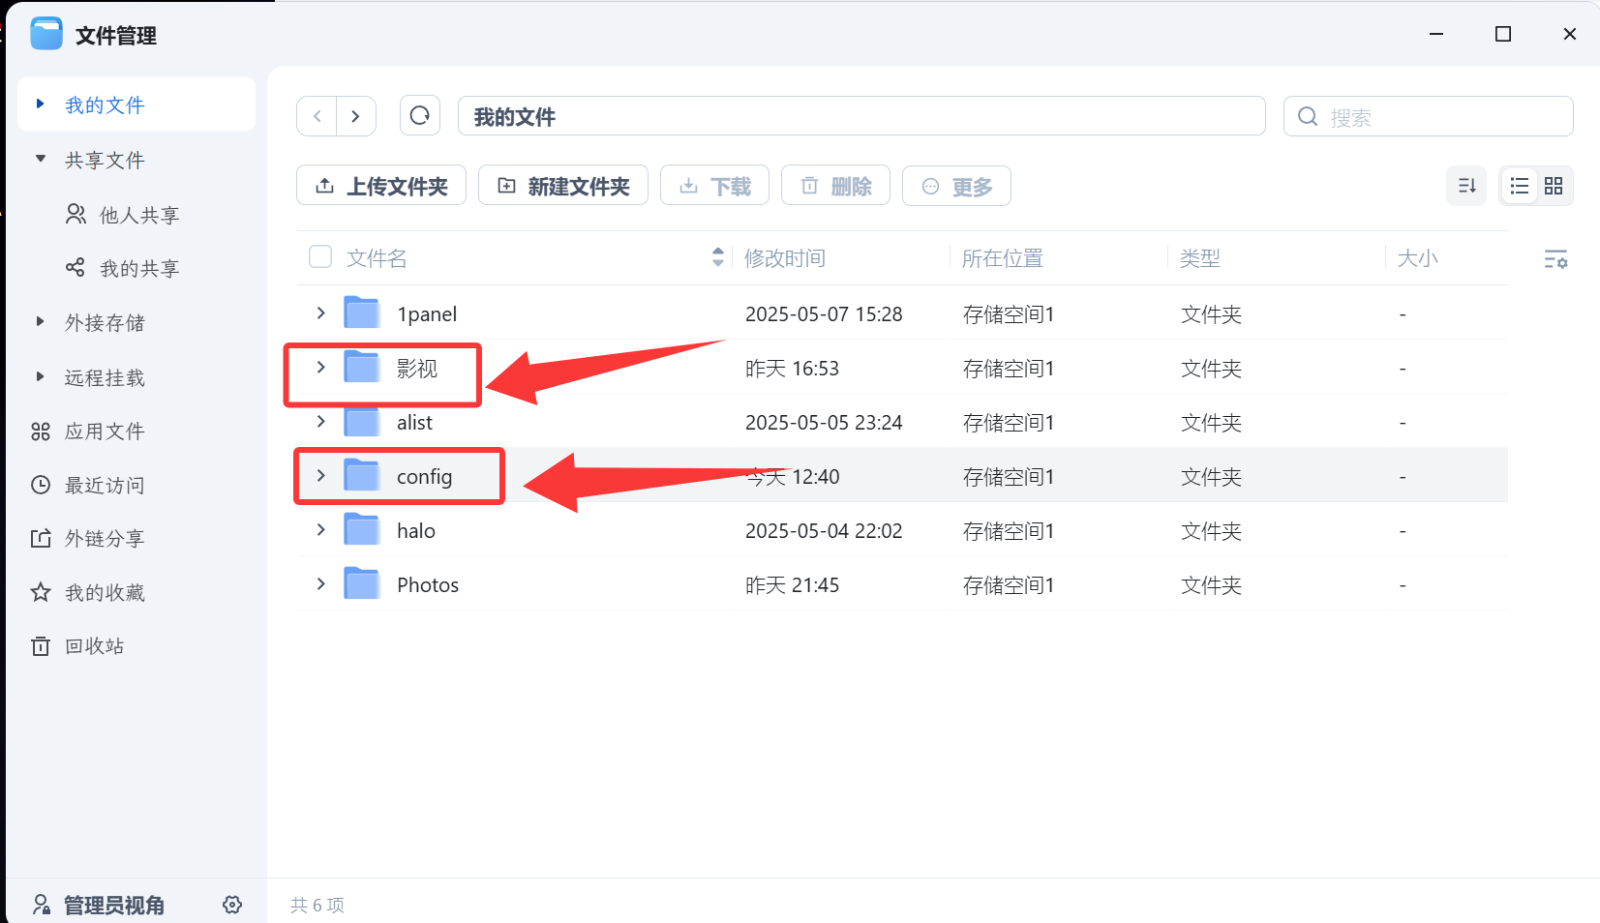Click the 管理员视角 admin icon
Screen dimensions: 1600x923
41,903
